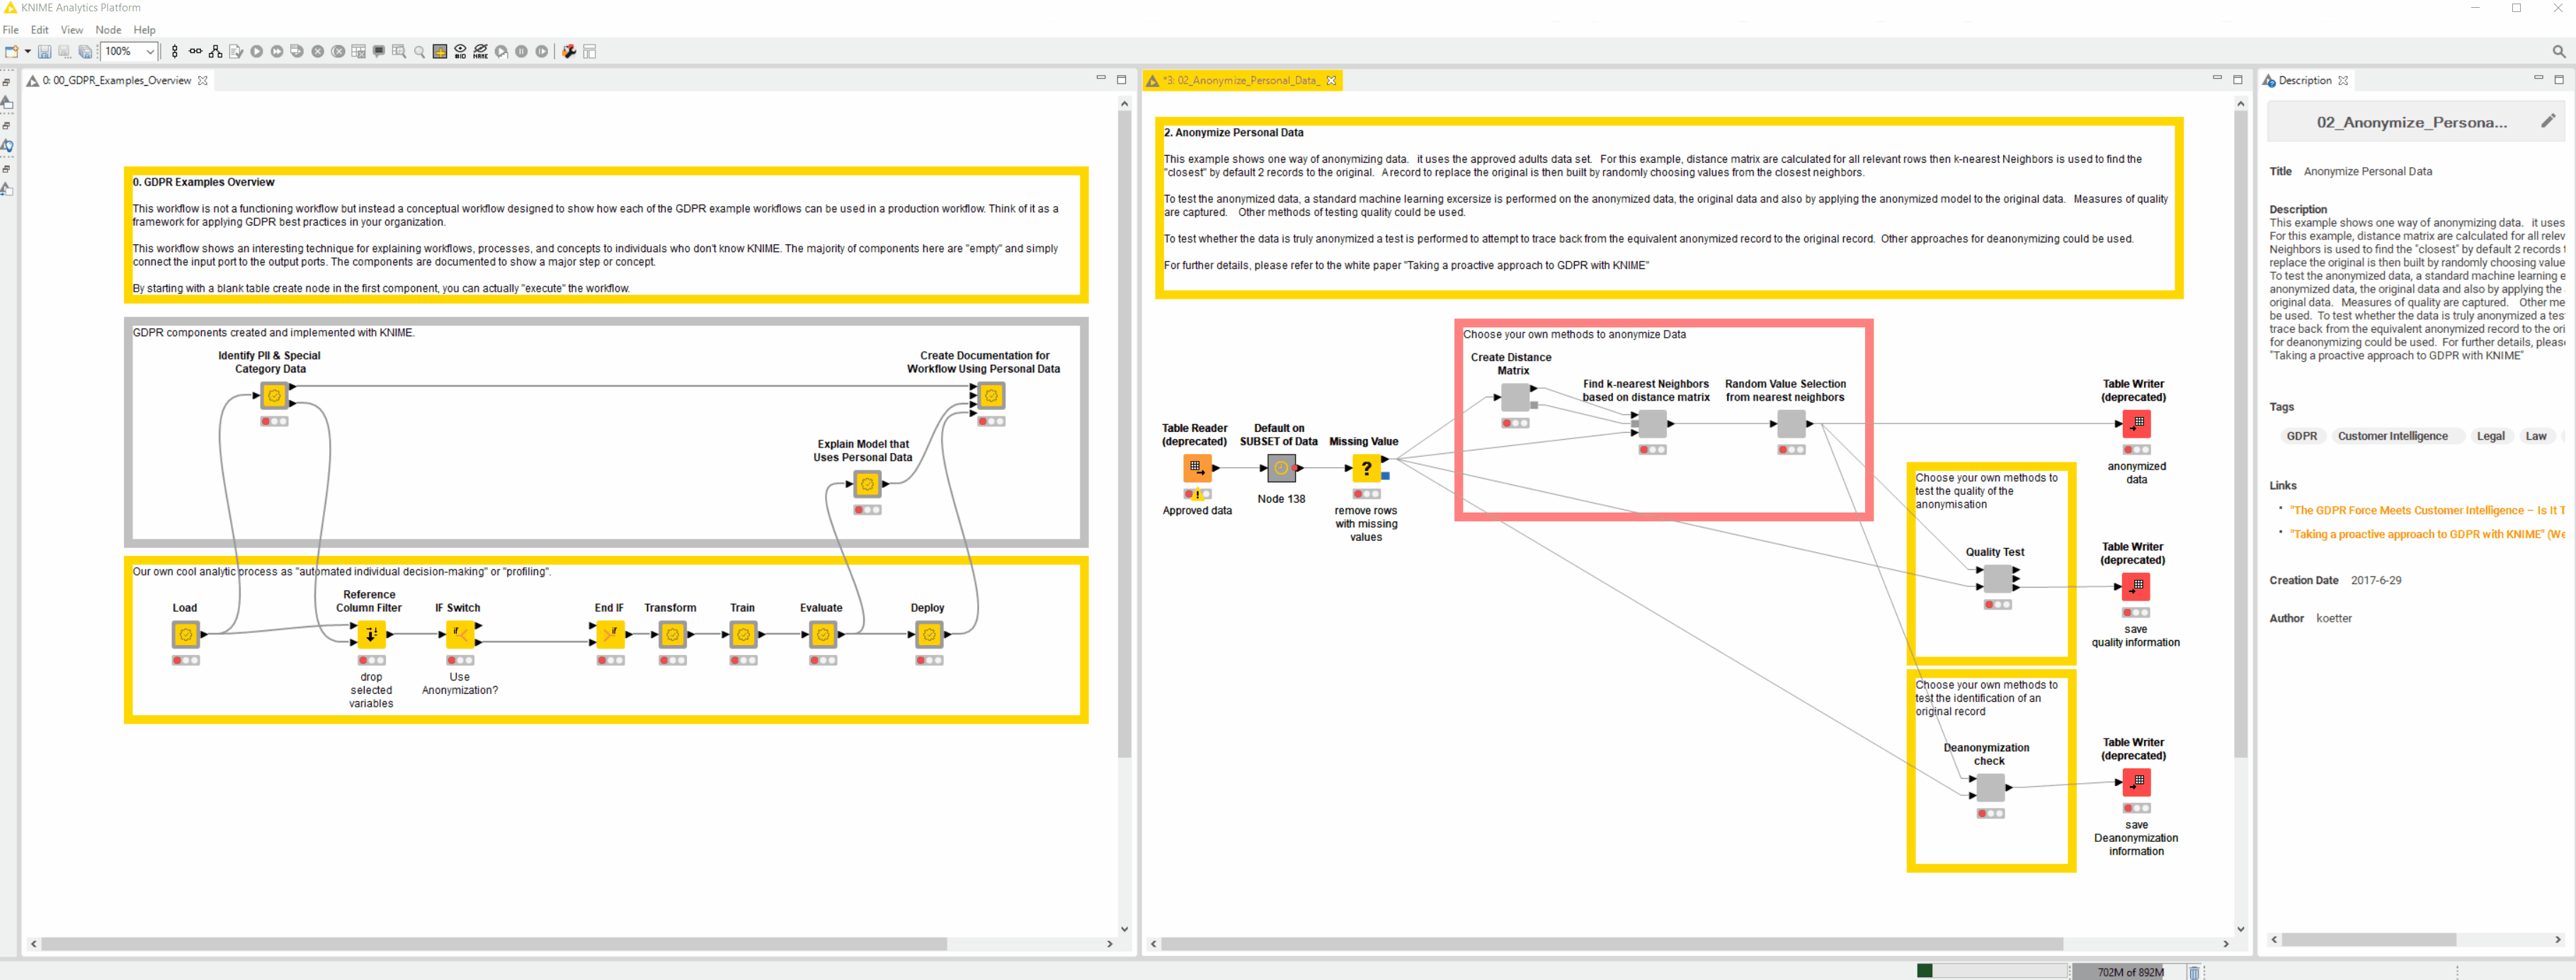Select the Missing Value node
Screen dimensions: 2576x980
pyautogui.click(x=1366, y=468)
